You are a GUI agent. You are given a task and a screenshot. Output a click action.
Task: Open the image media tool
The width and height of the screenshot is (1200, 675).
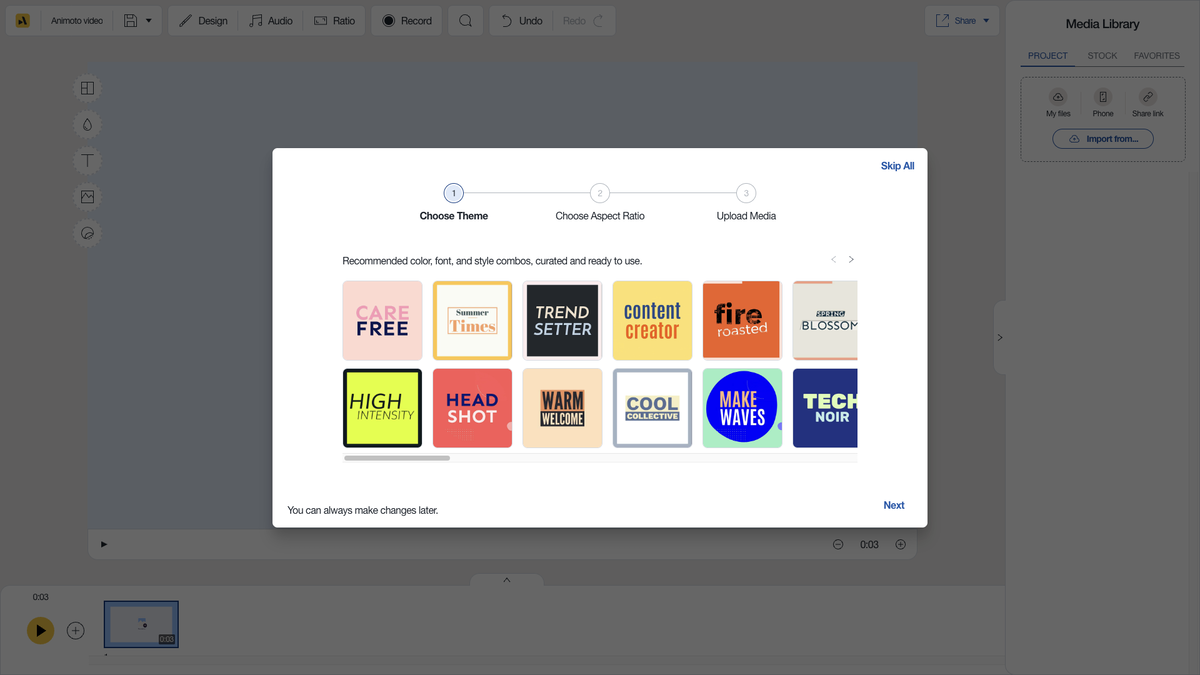pyautogui.click(x=87, y=196)
